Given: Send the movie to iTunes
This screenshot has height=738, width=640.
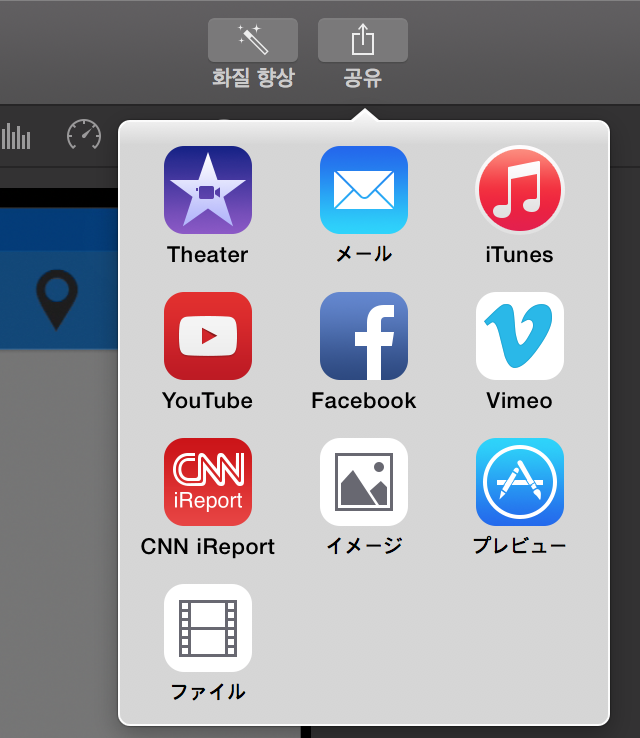Looking at the screenshot, I should 520,190.
